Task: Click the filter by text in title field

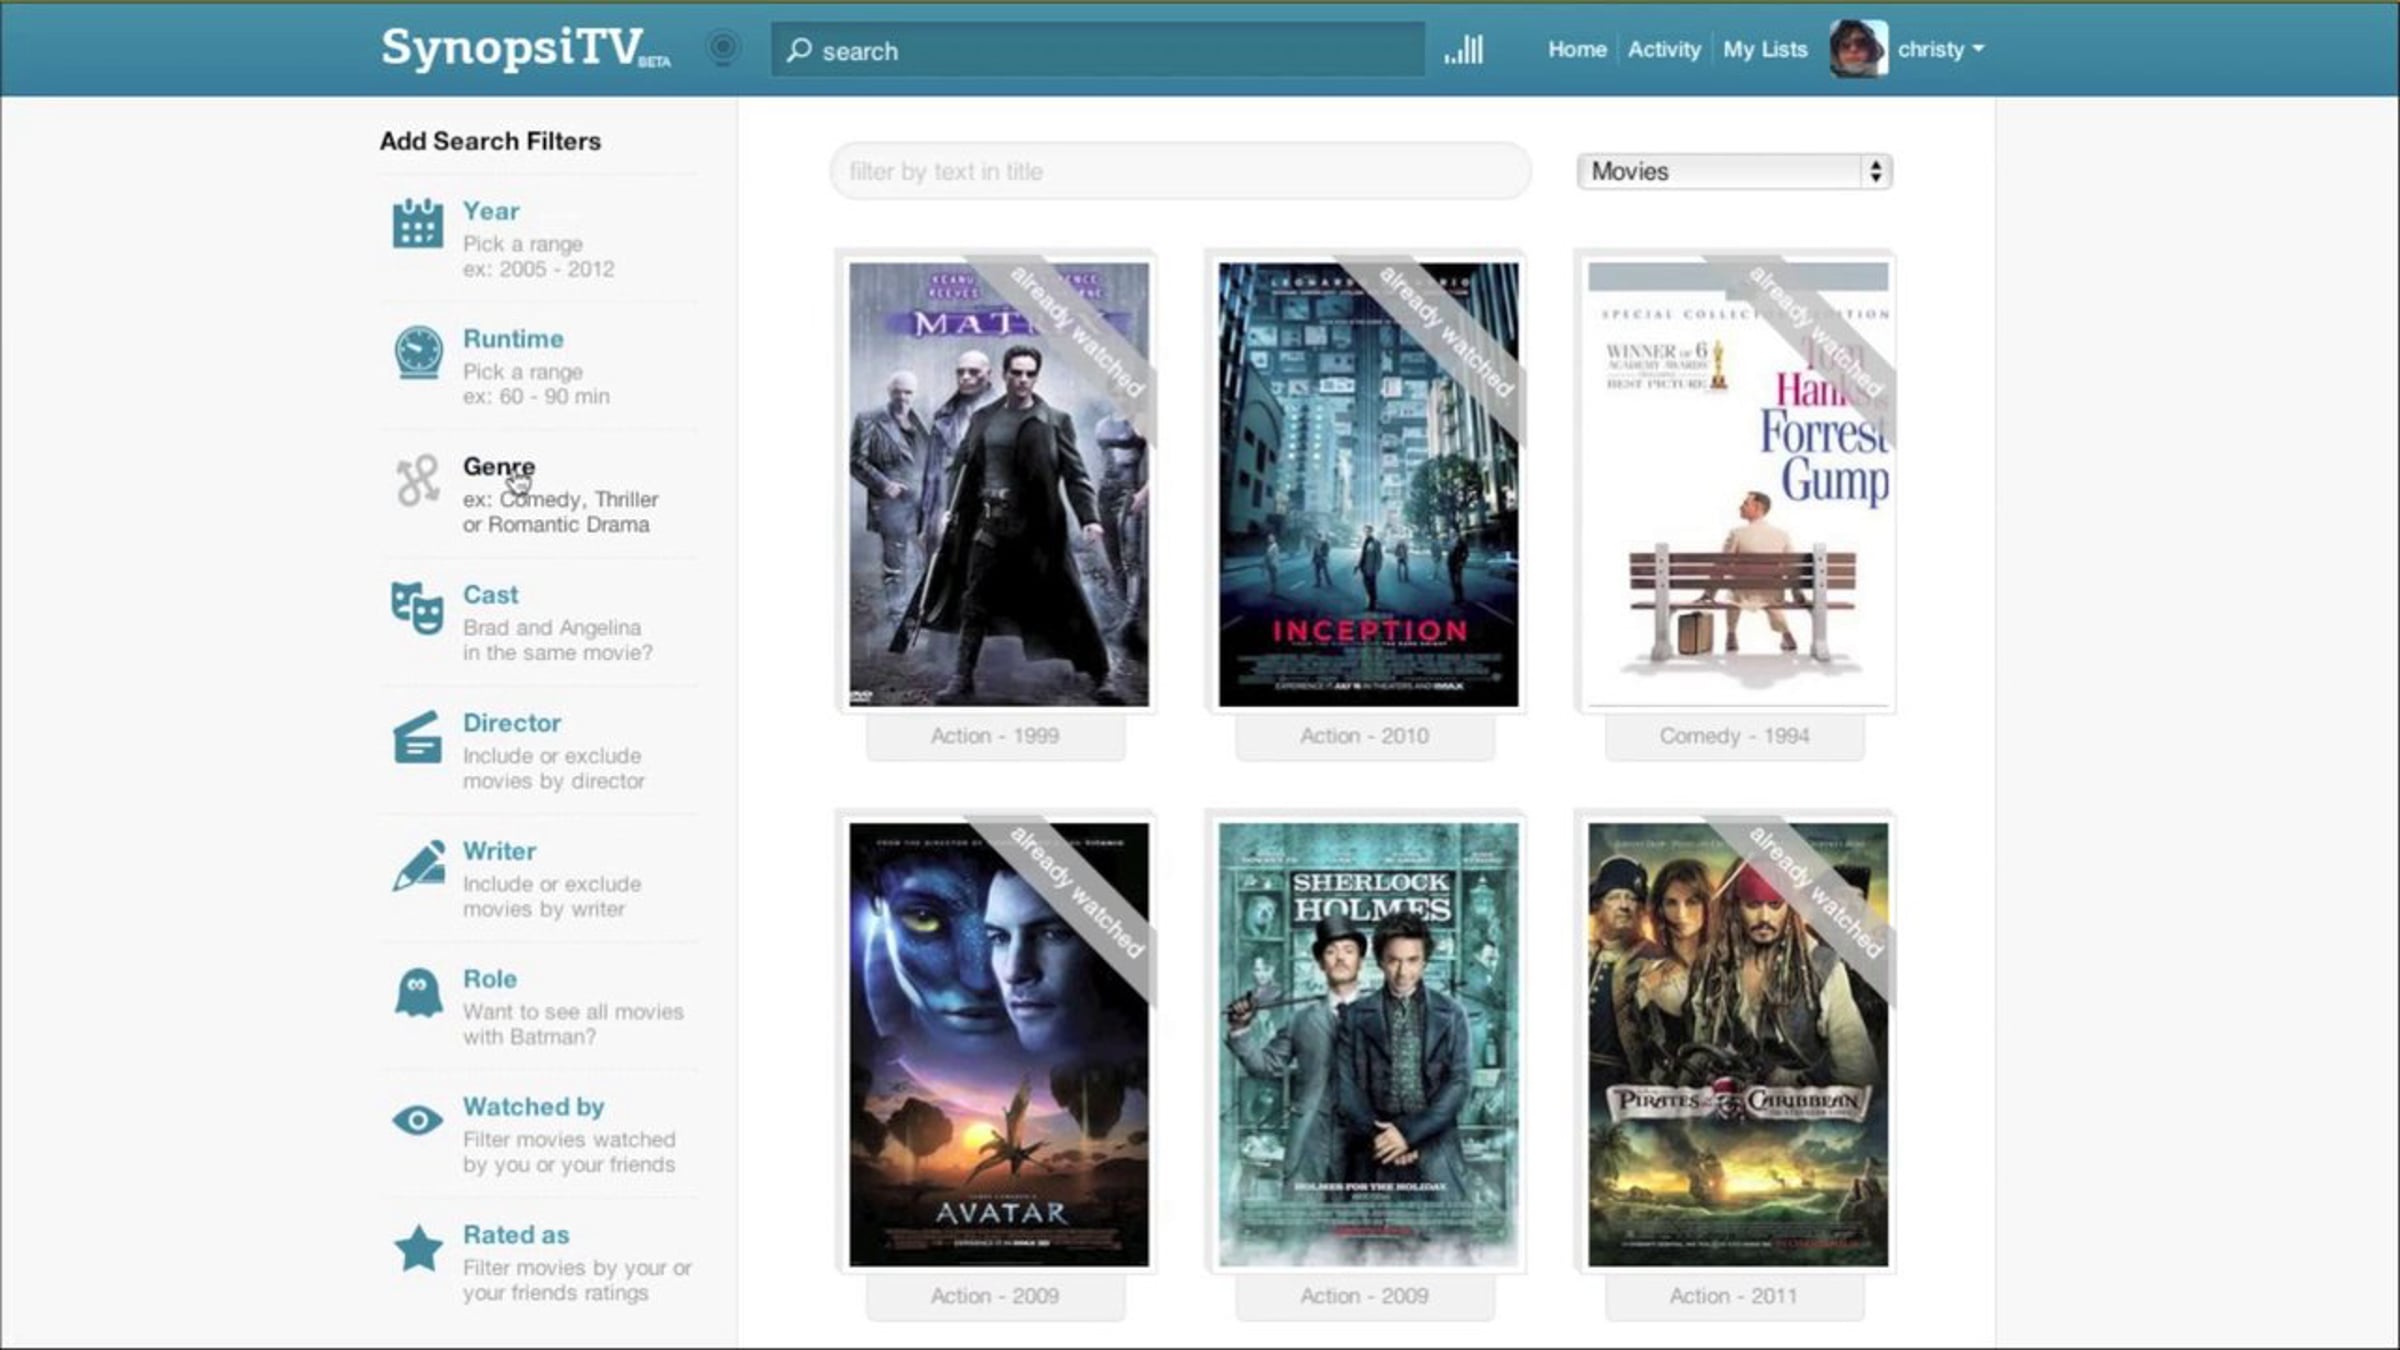Action: pos(1180,171)
